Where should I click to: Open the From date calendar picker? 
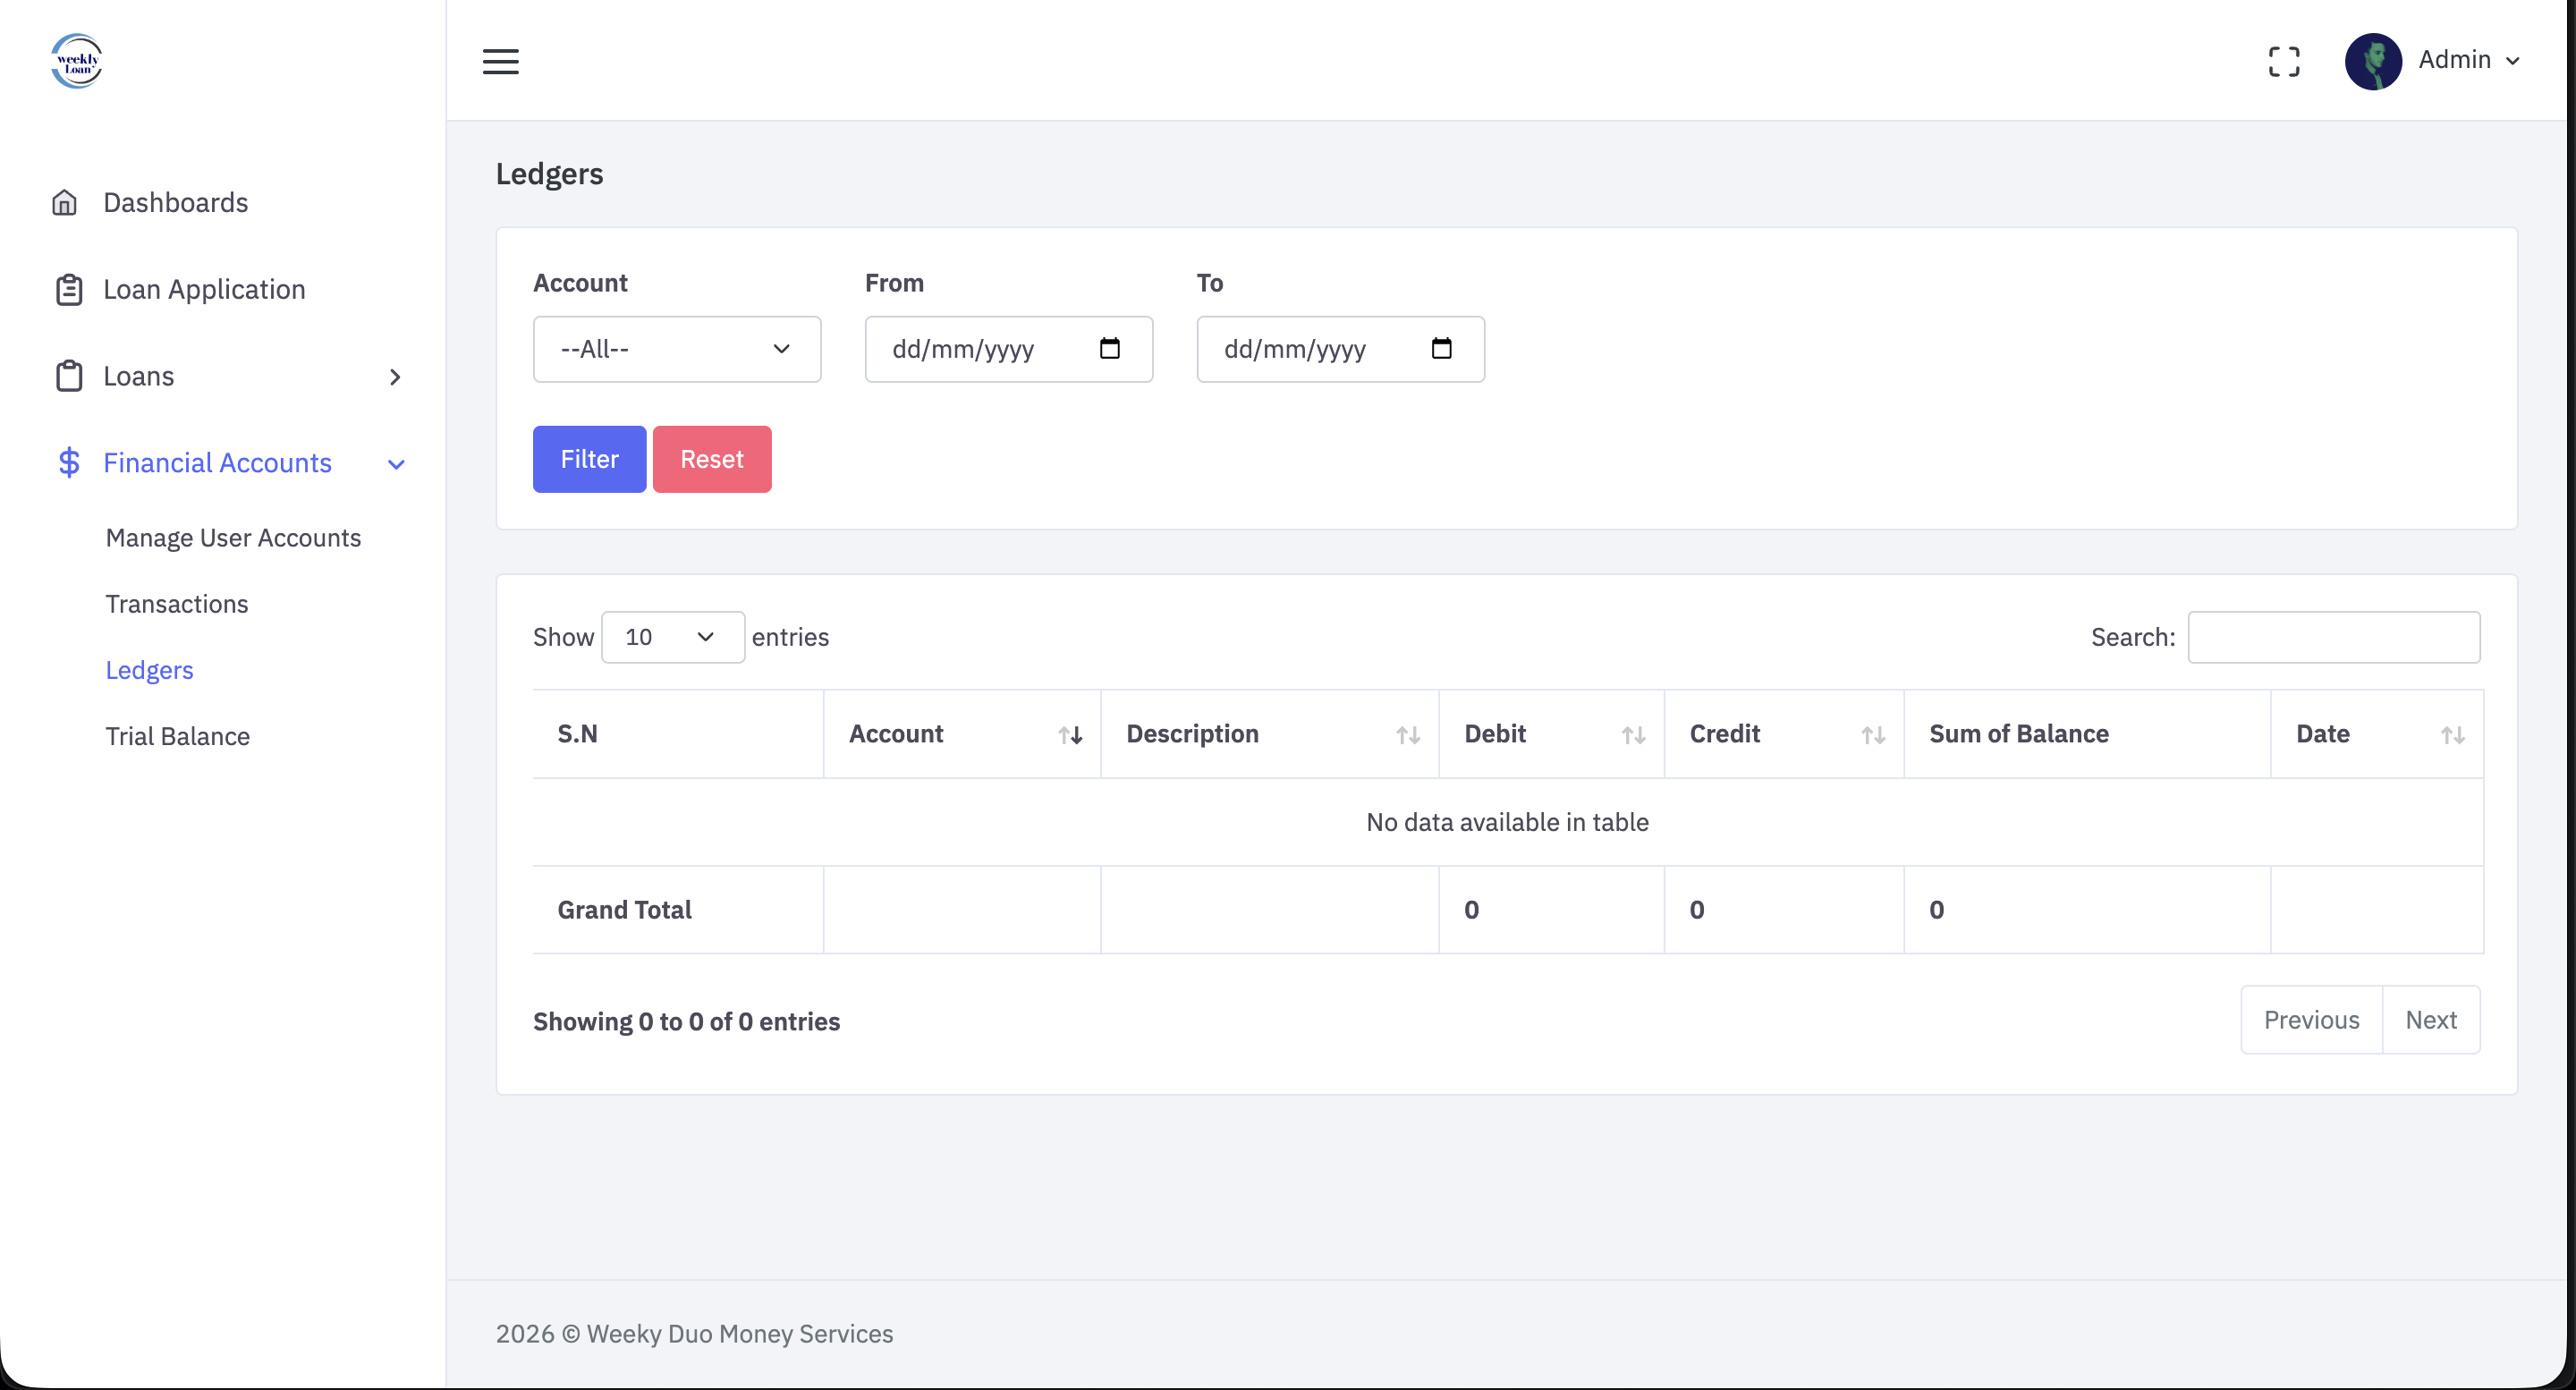pos(1109,348)
